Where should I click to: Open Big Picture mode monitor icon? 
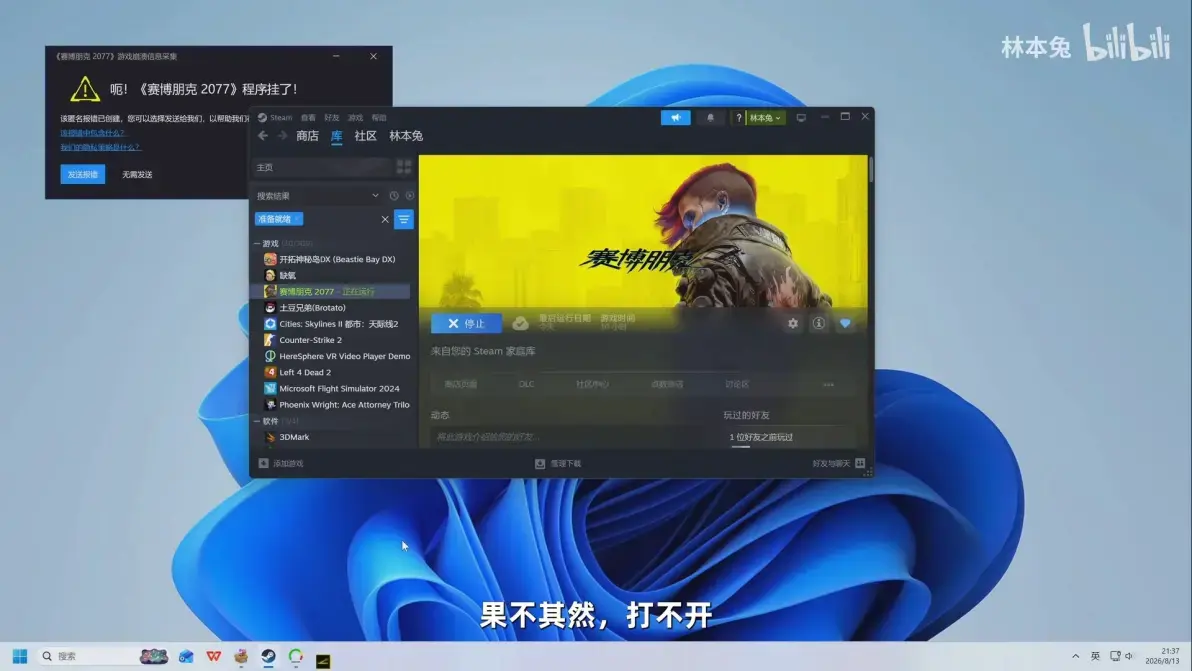click(x=801, y=118)
